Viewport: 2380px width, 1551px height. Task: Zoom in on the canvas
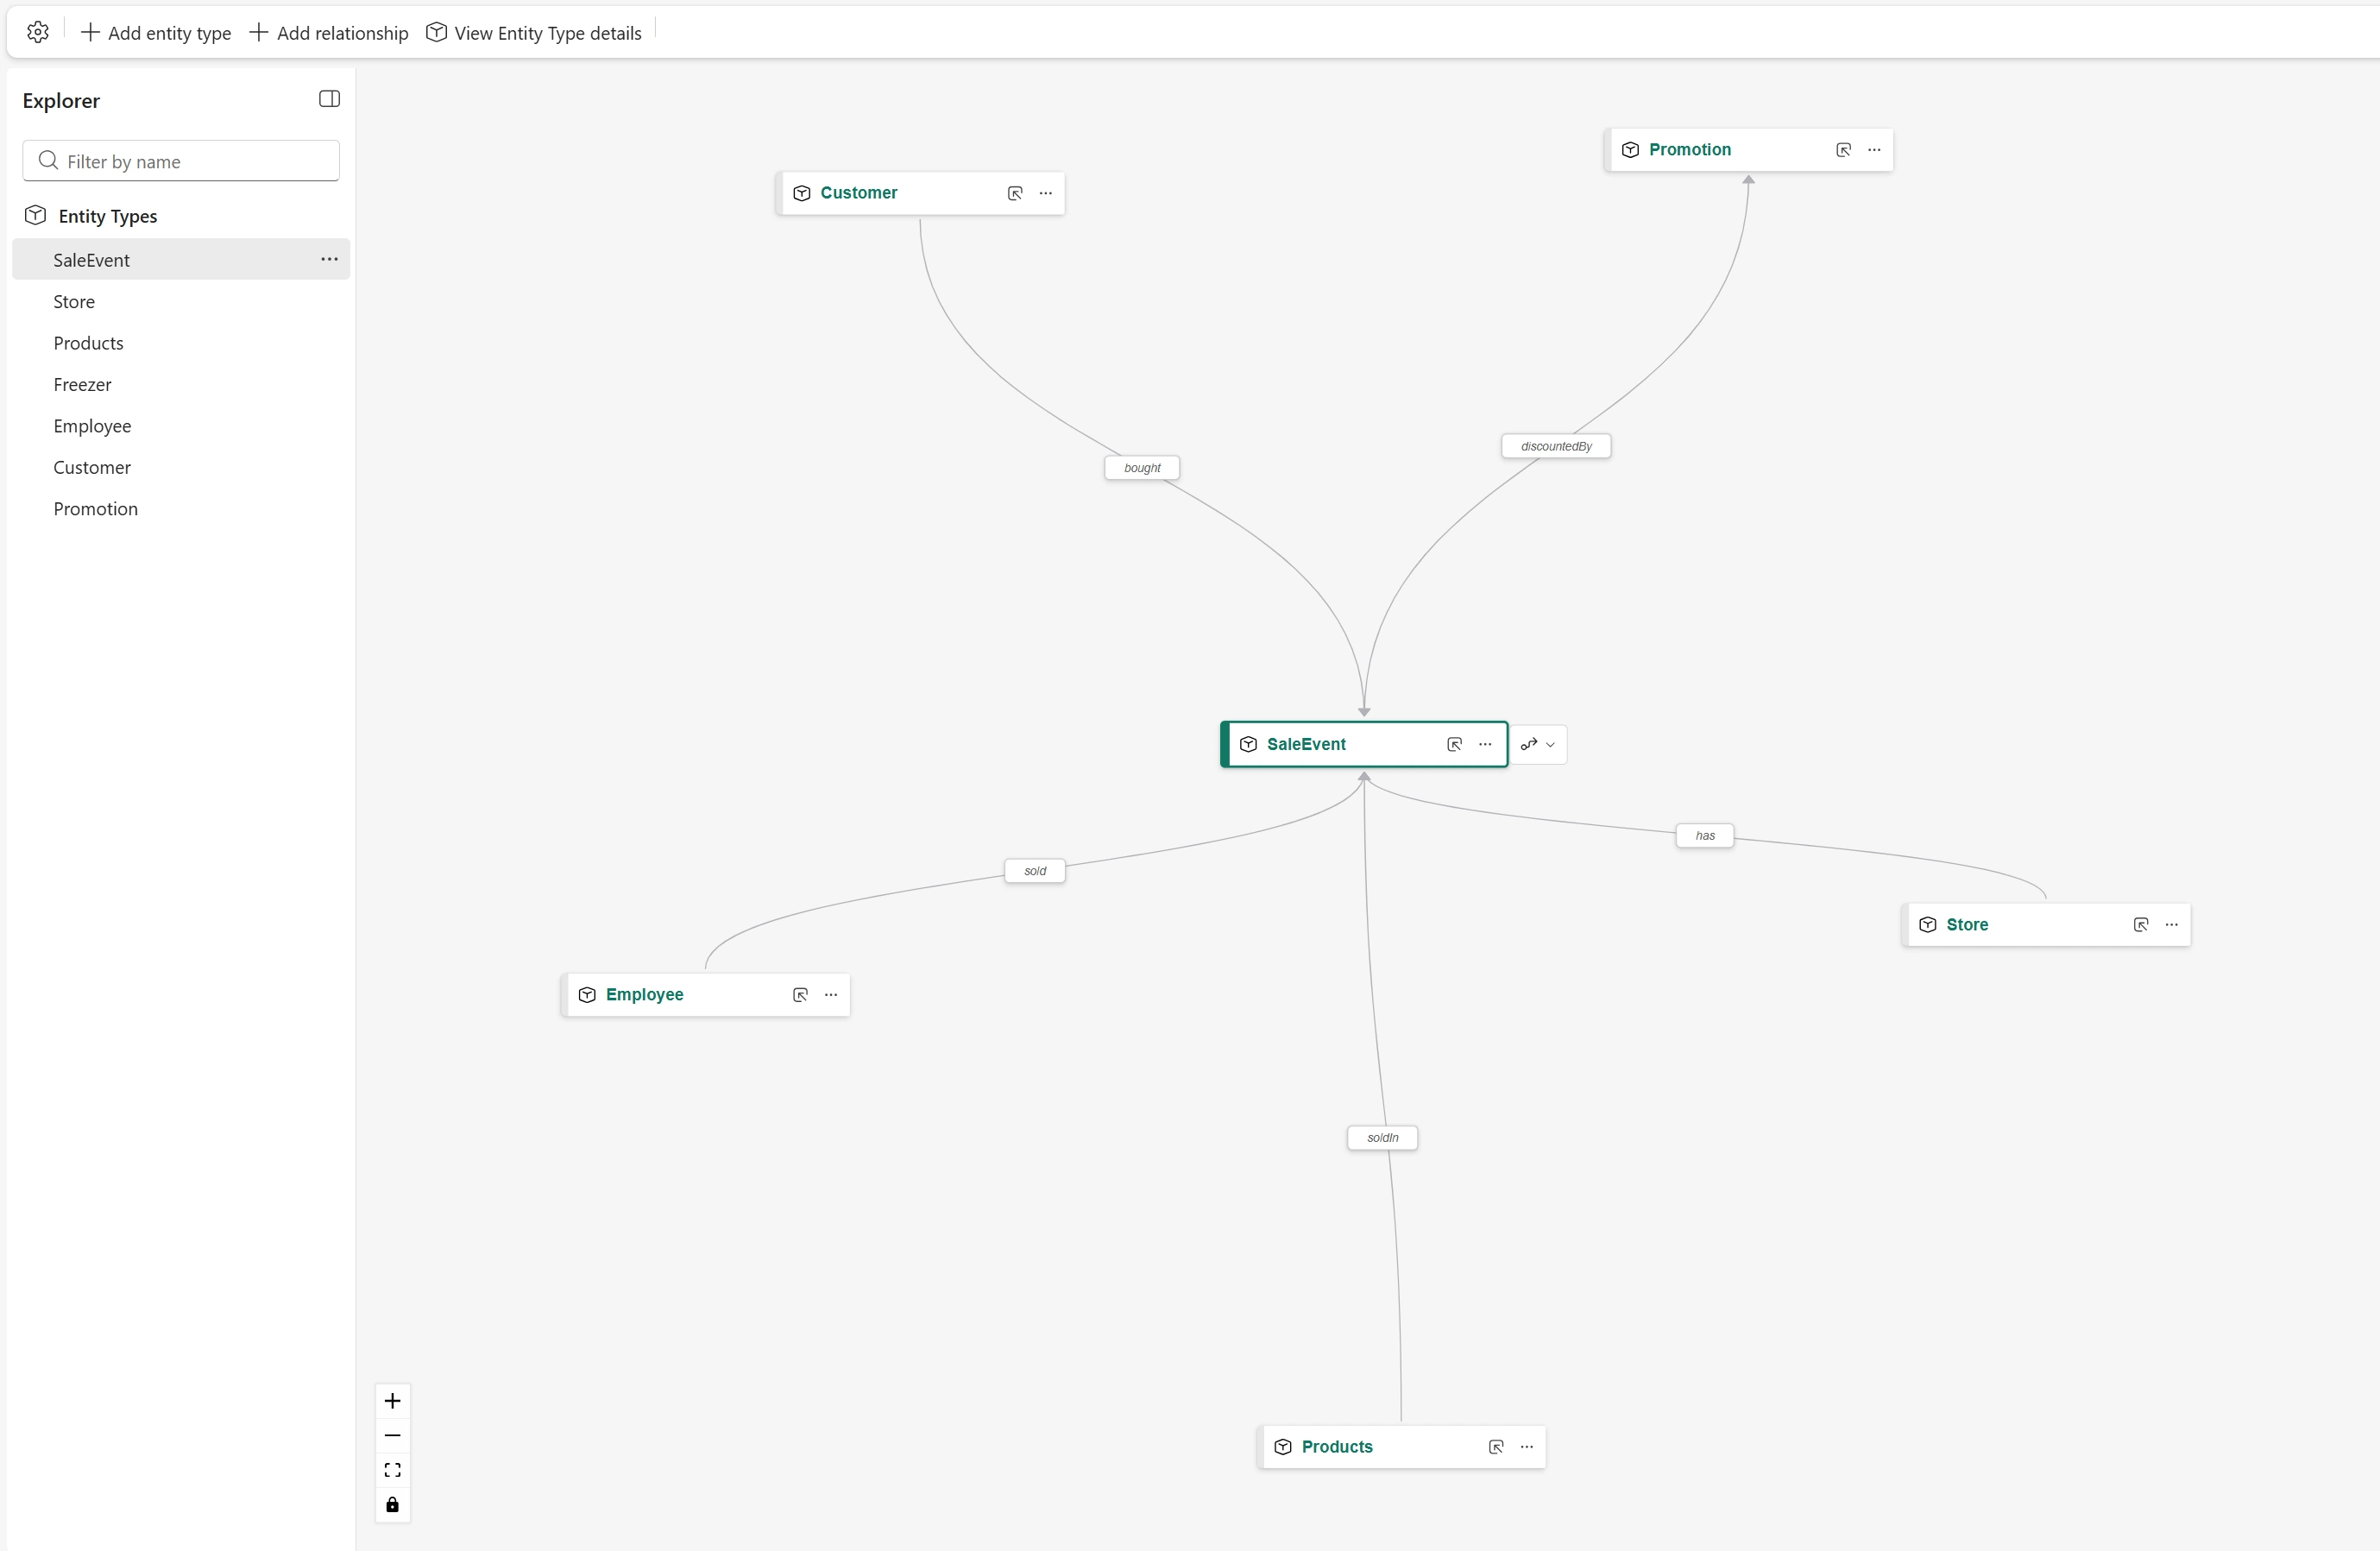[393, 1401]
